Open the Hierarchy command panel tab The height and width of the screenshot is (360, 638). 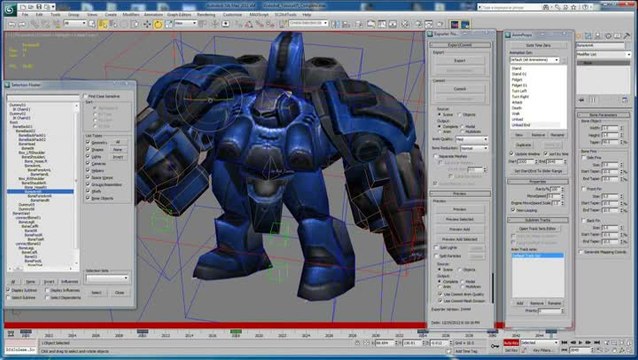coord(598,36)
